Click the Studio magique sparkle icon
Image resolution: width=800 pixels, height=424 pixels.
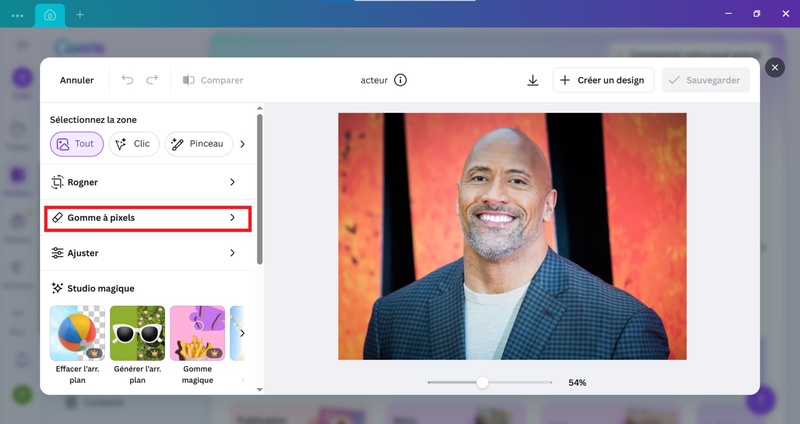(x=57, y=288)
